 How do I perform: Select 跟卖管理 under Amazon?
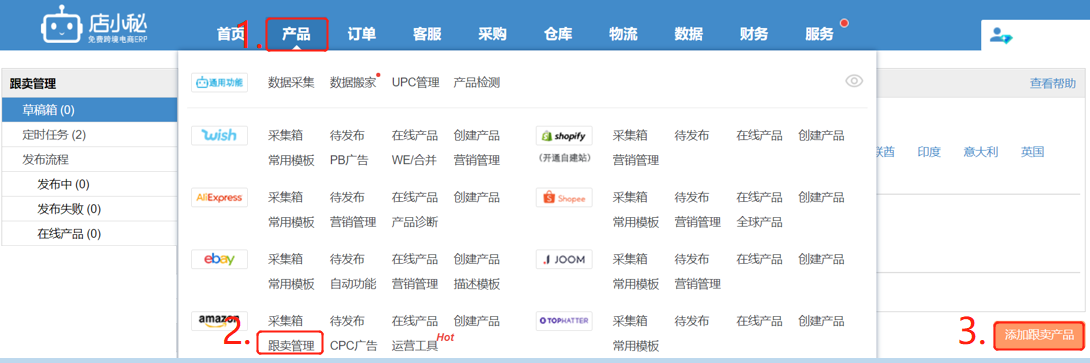point(291,345)
